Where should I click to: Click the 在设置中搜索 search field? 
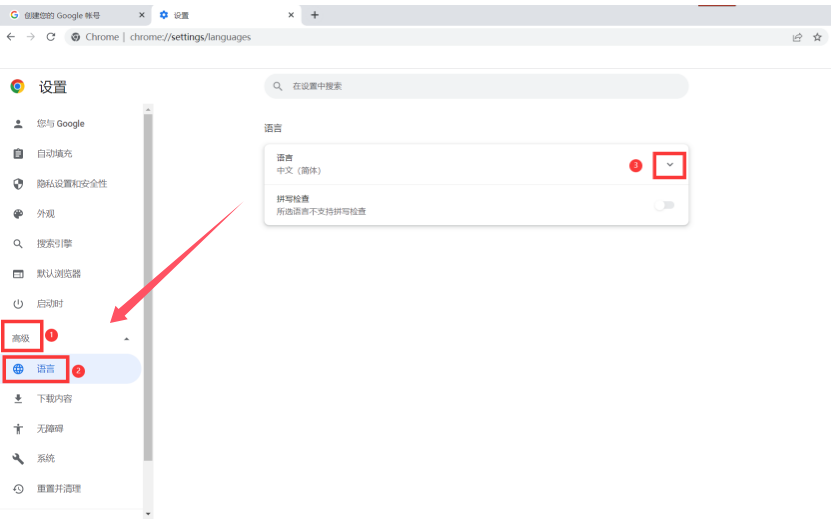[x=476, y=86]
